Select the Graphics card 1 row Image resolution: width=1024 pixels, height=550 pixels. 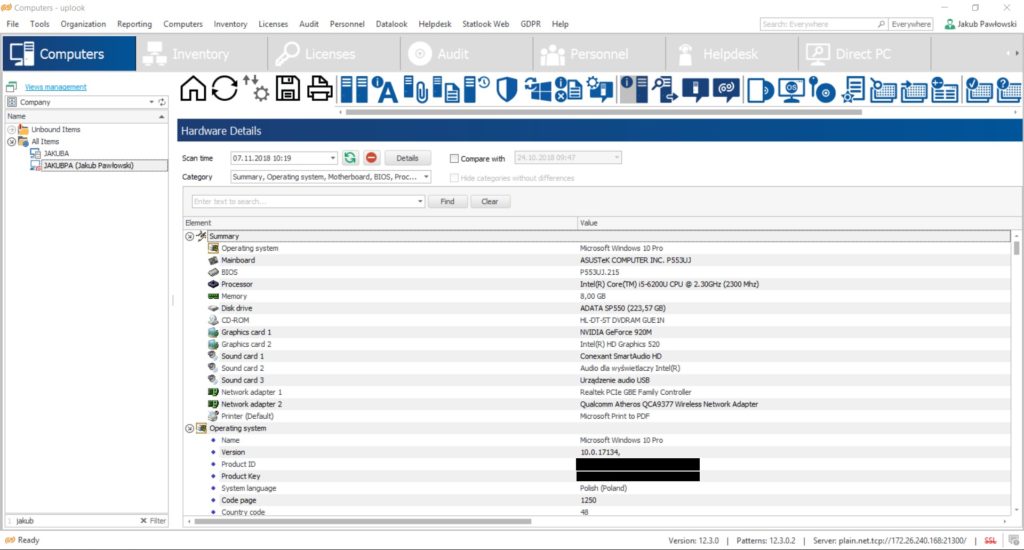pyautogui.click(x=597, y=332)
